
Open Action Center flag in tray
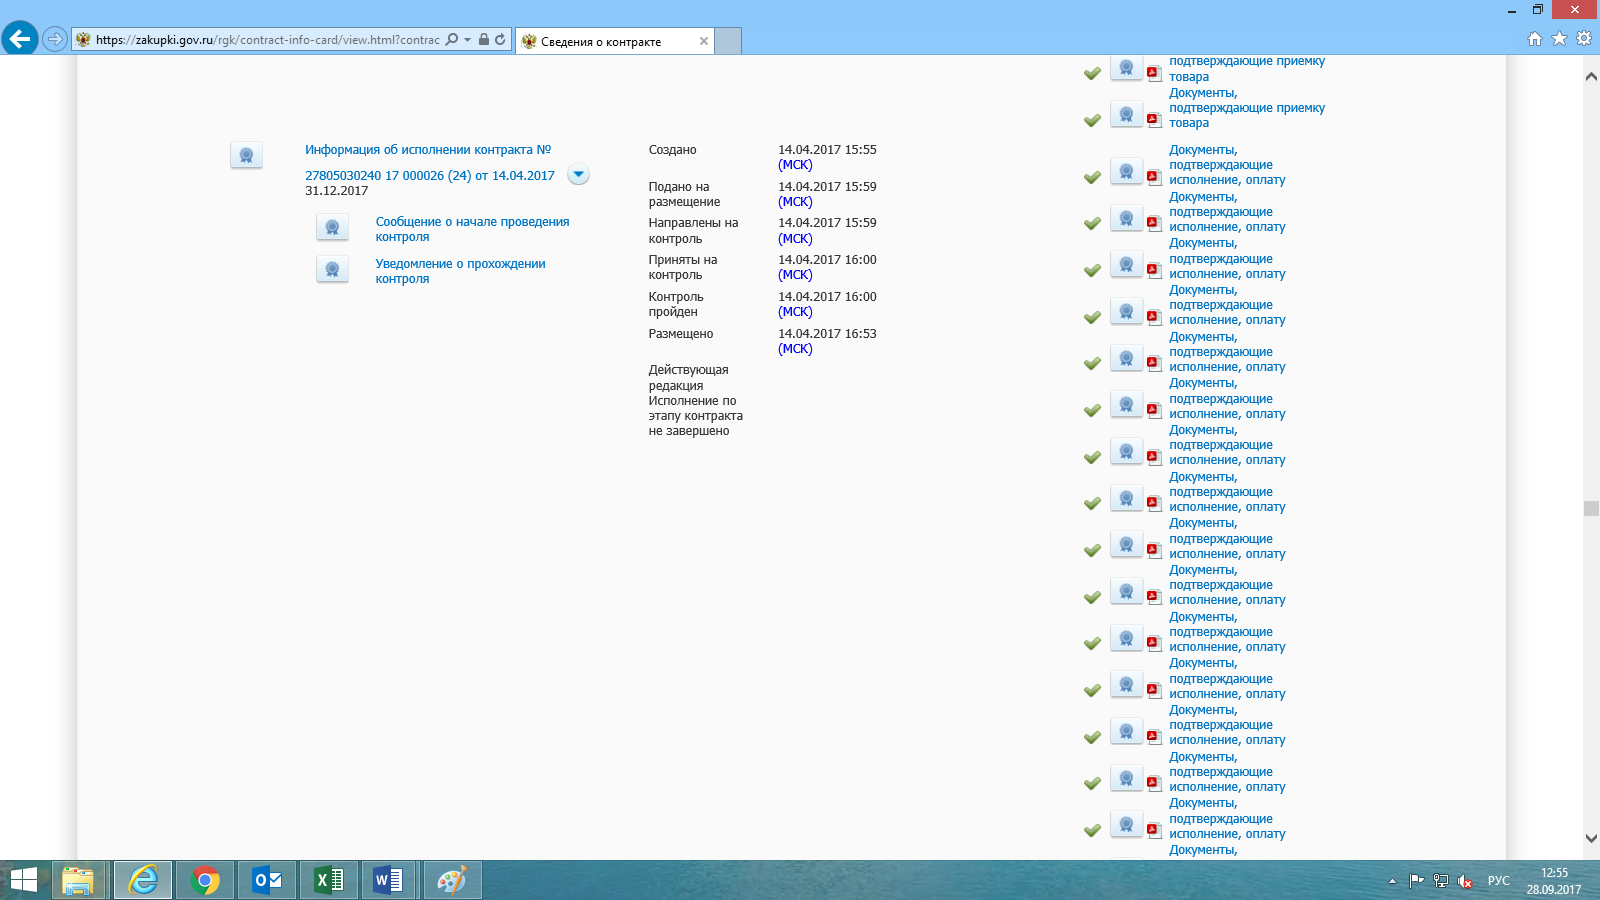[x=1416, y=881]
